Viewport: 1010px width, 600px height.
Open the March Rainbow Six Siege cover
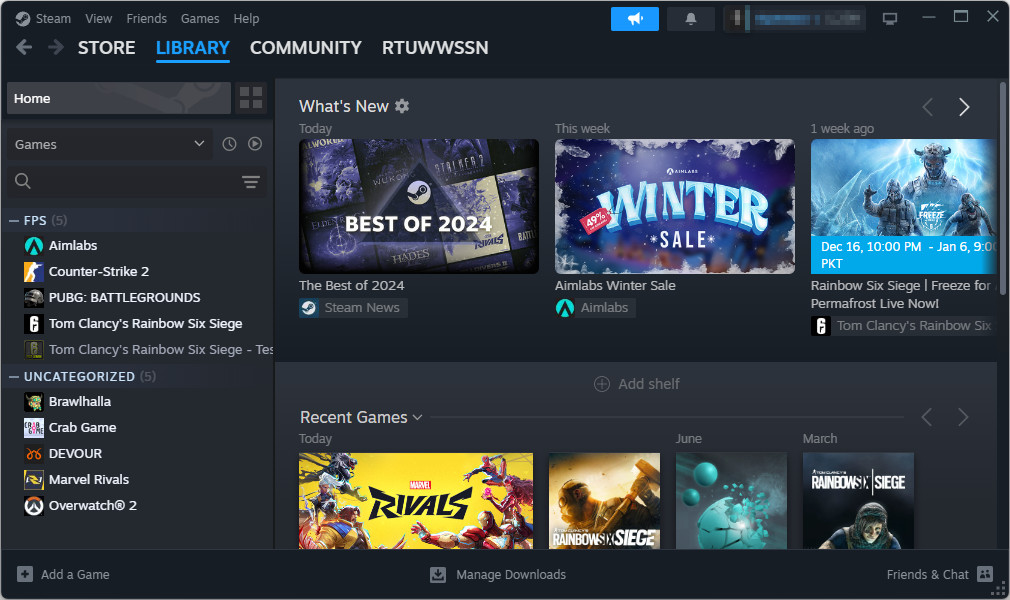858,501
